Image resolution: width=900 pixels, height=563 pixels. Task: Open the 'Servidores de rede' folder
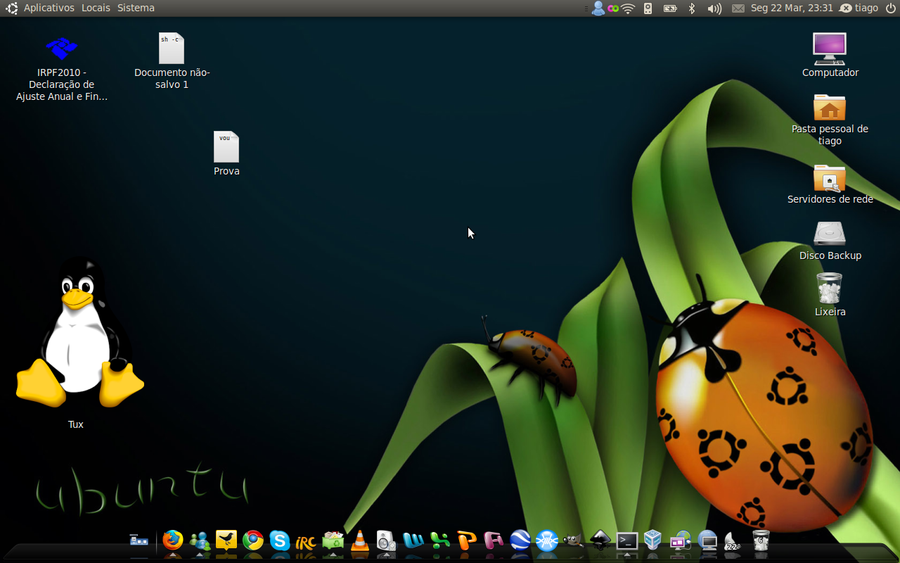[829, 184]
